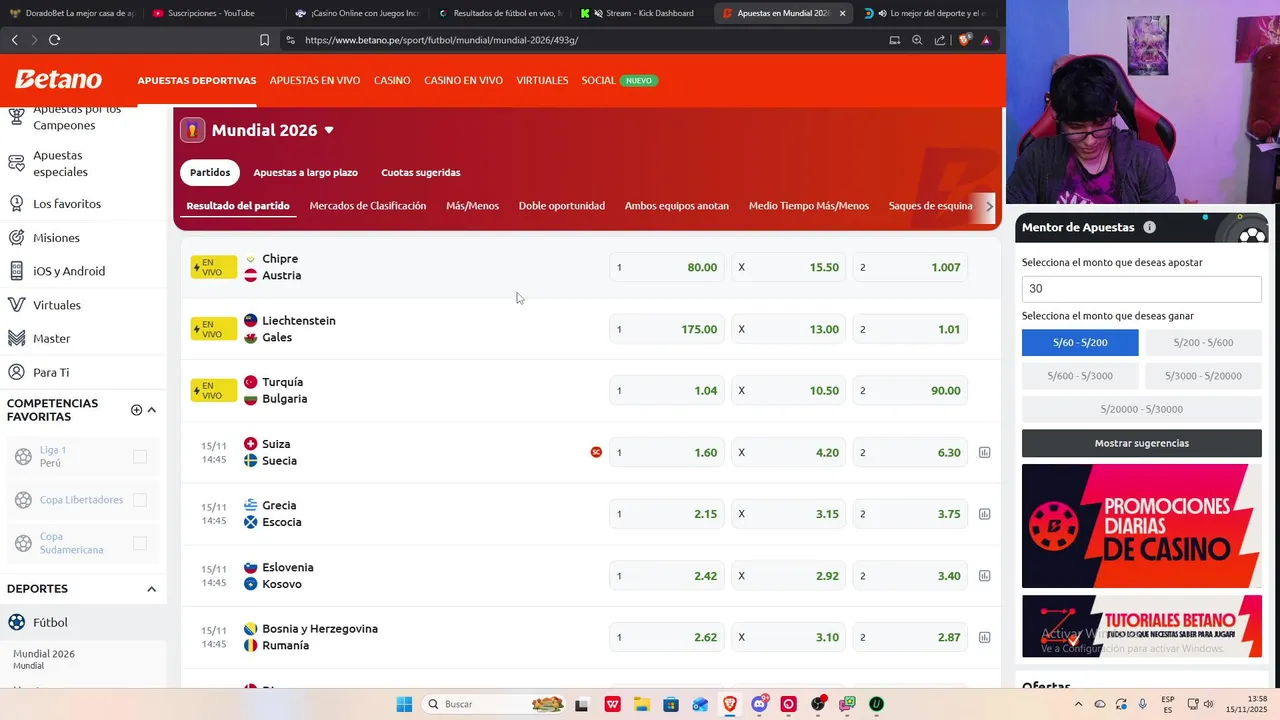
Task: Click the share icon in the address bar
Action: pyautogui.click(x=940, y=40)
